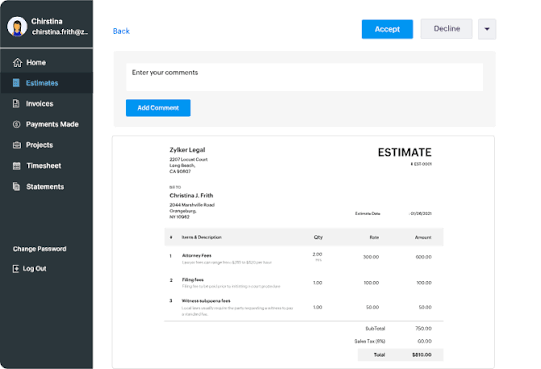Click the Sales Tax label
The image size is (541, 369).
370,341
